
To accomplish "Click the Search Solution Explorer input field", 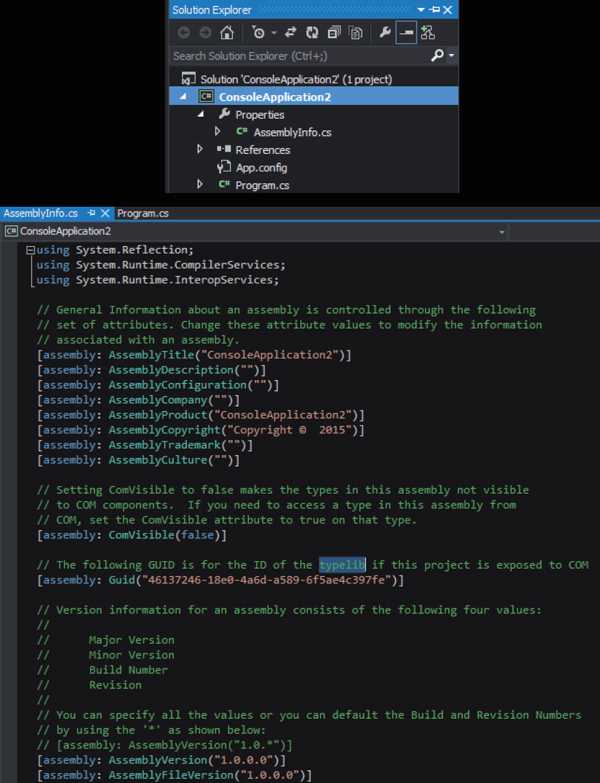I will 300,55.
